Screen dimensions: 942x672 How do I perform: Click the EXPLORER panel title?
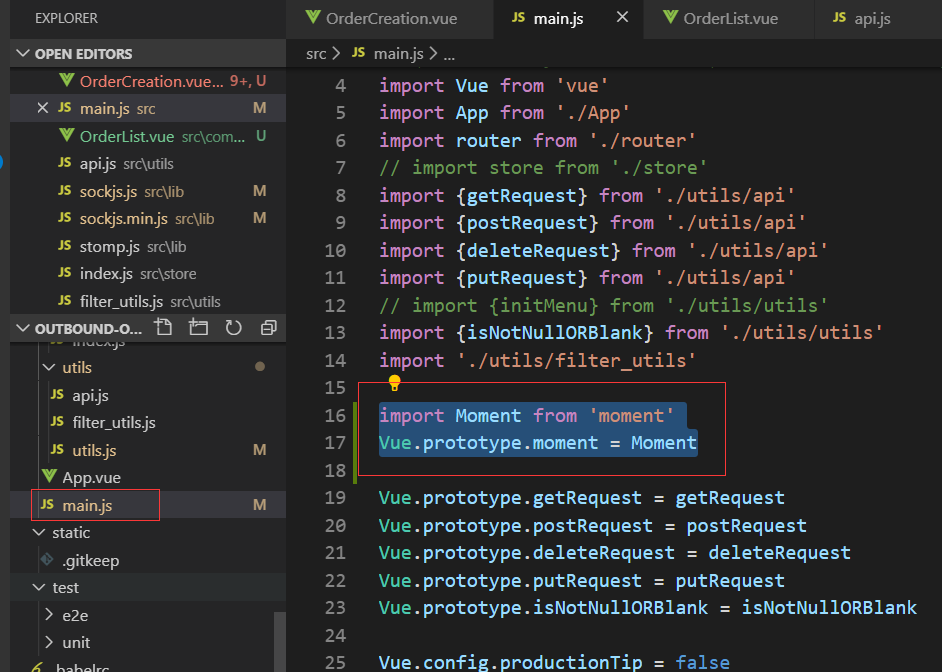[66, 18]
